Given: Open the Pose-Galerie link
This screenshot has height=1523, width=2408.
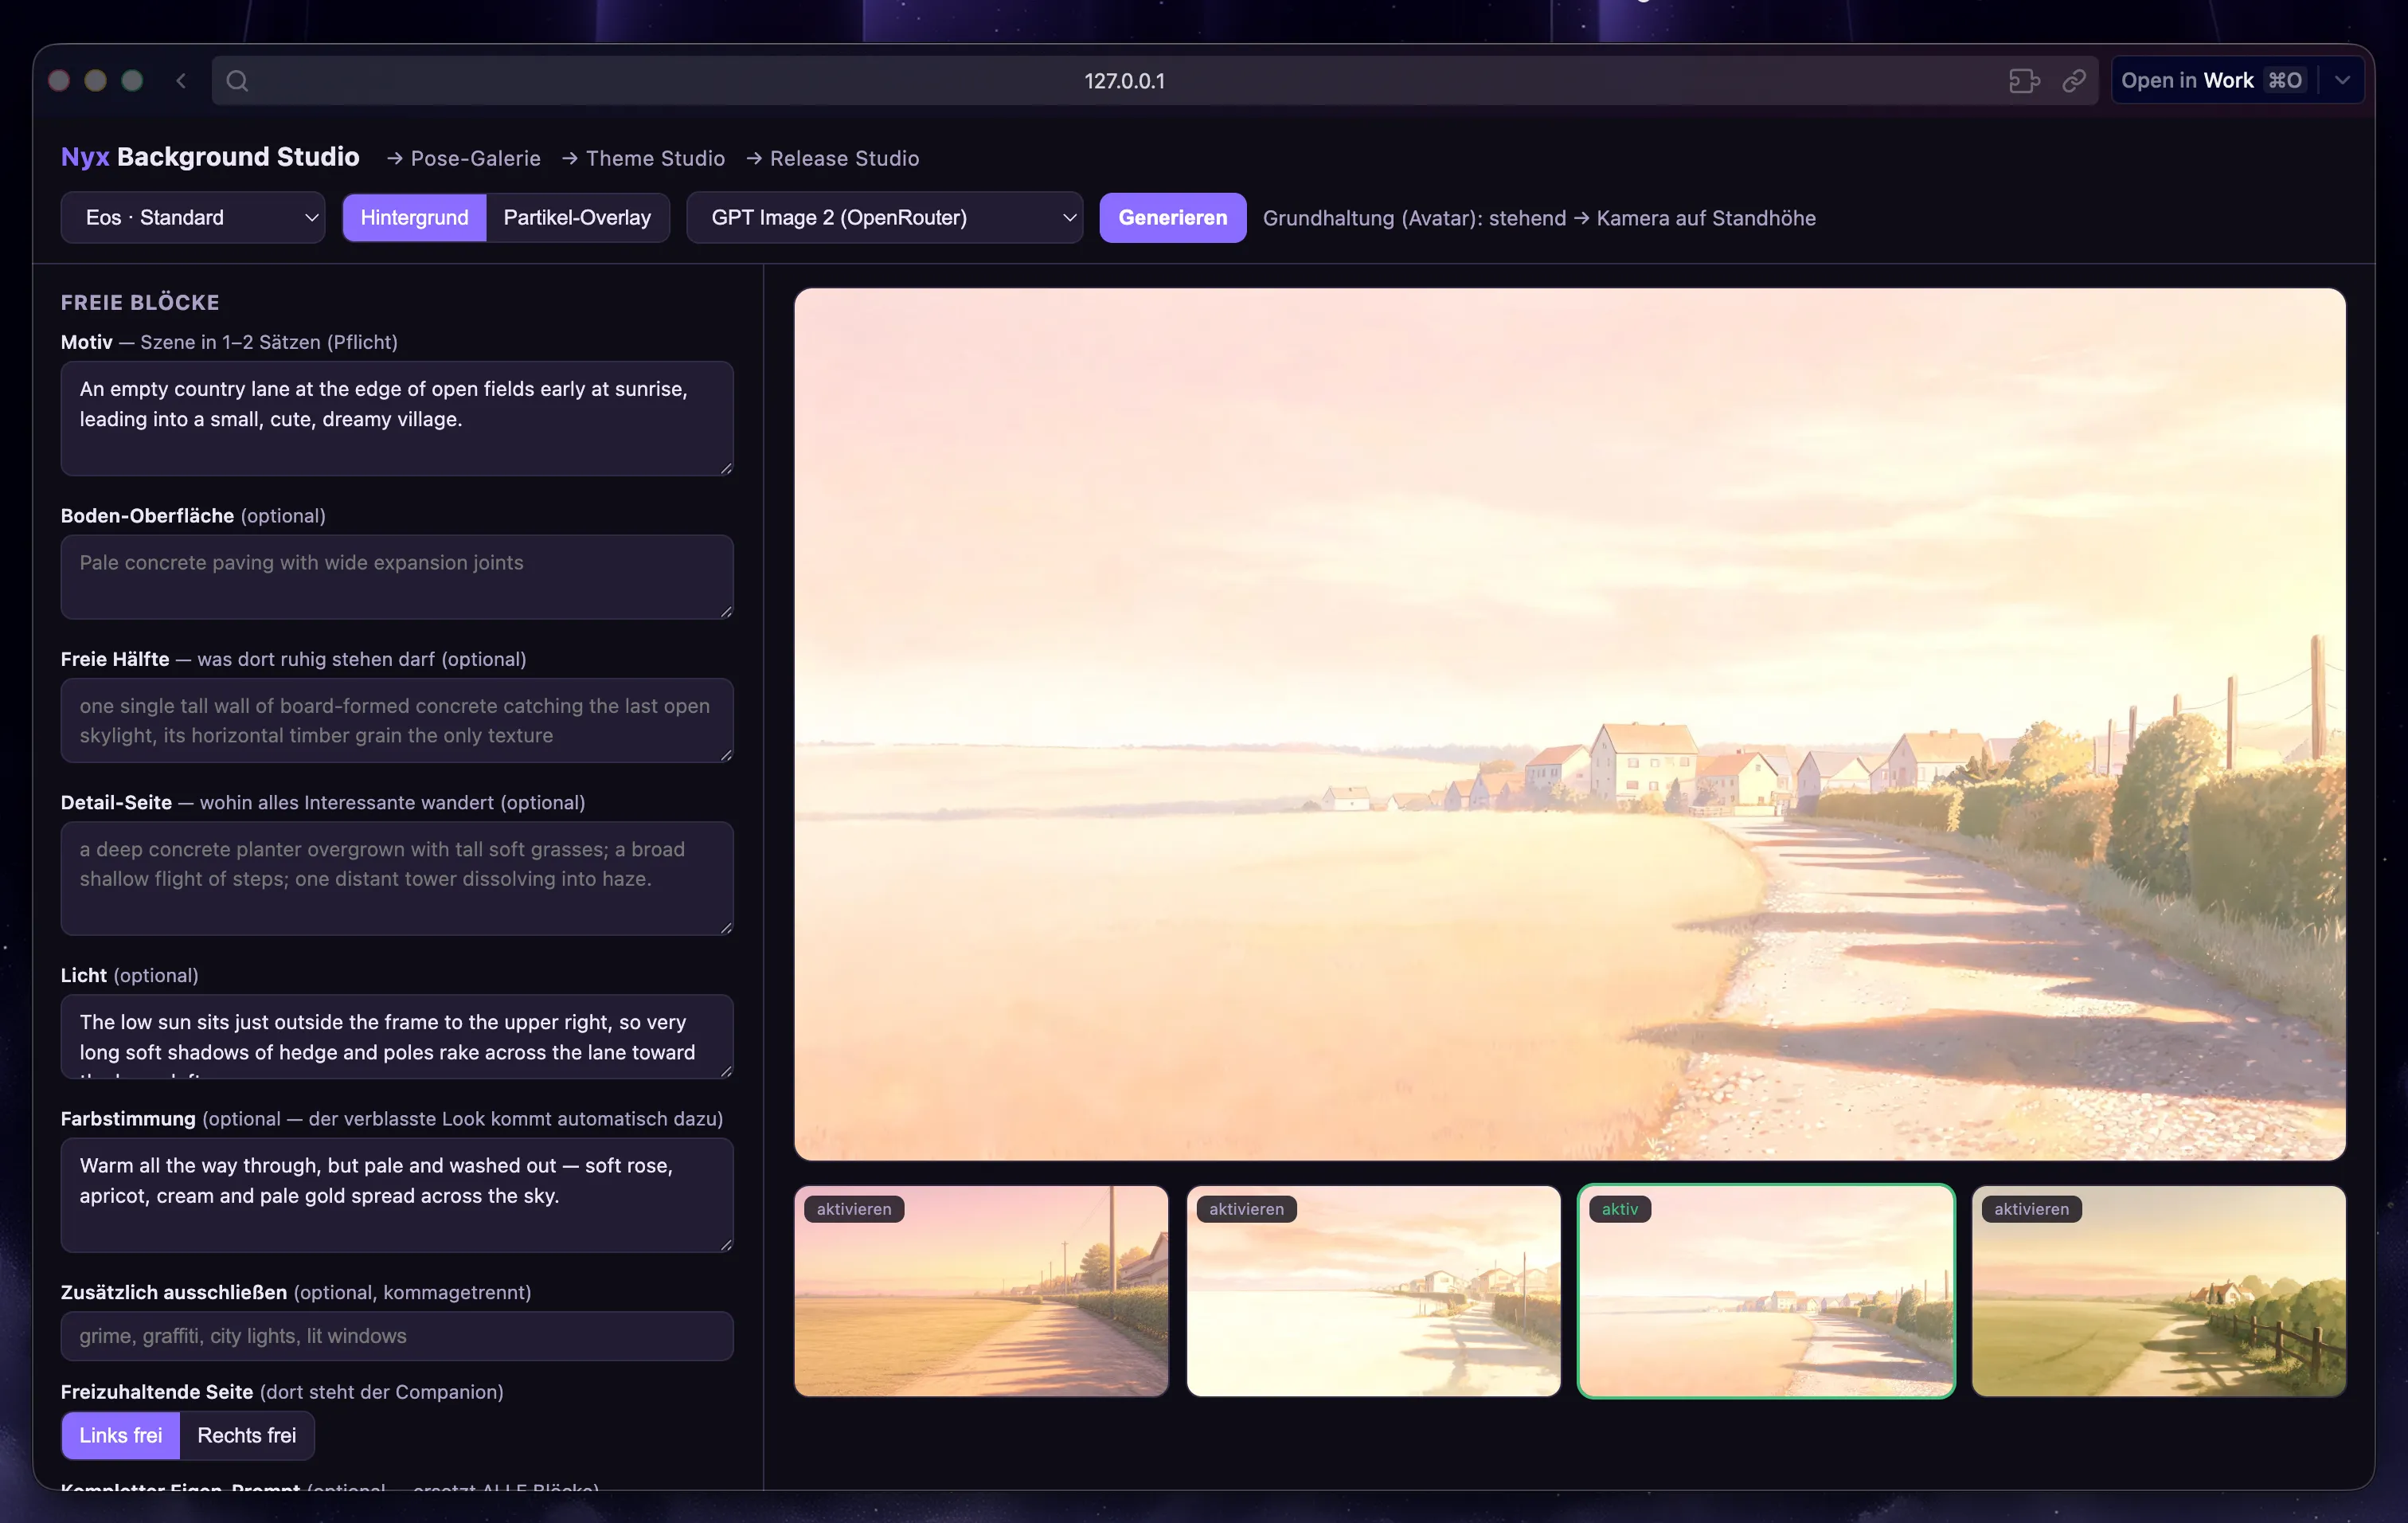Looking at the screenshot, I should point(464,158).
